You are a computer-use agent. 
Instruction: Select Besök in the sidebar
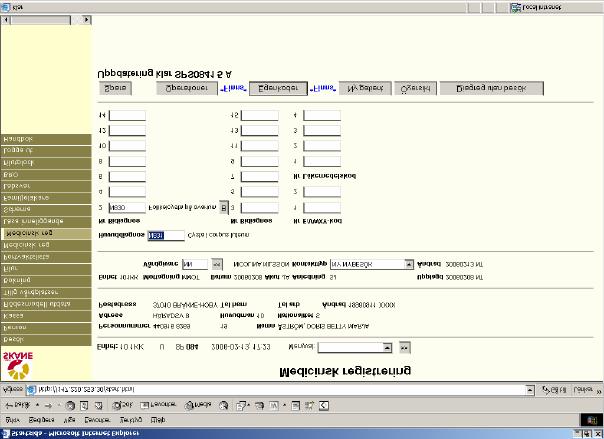pos(46,340)
